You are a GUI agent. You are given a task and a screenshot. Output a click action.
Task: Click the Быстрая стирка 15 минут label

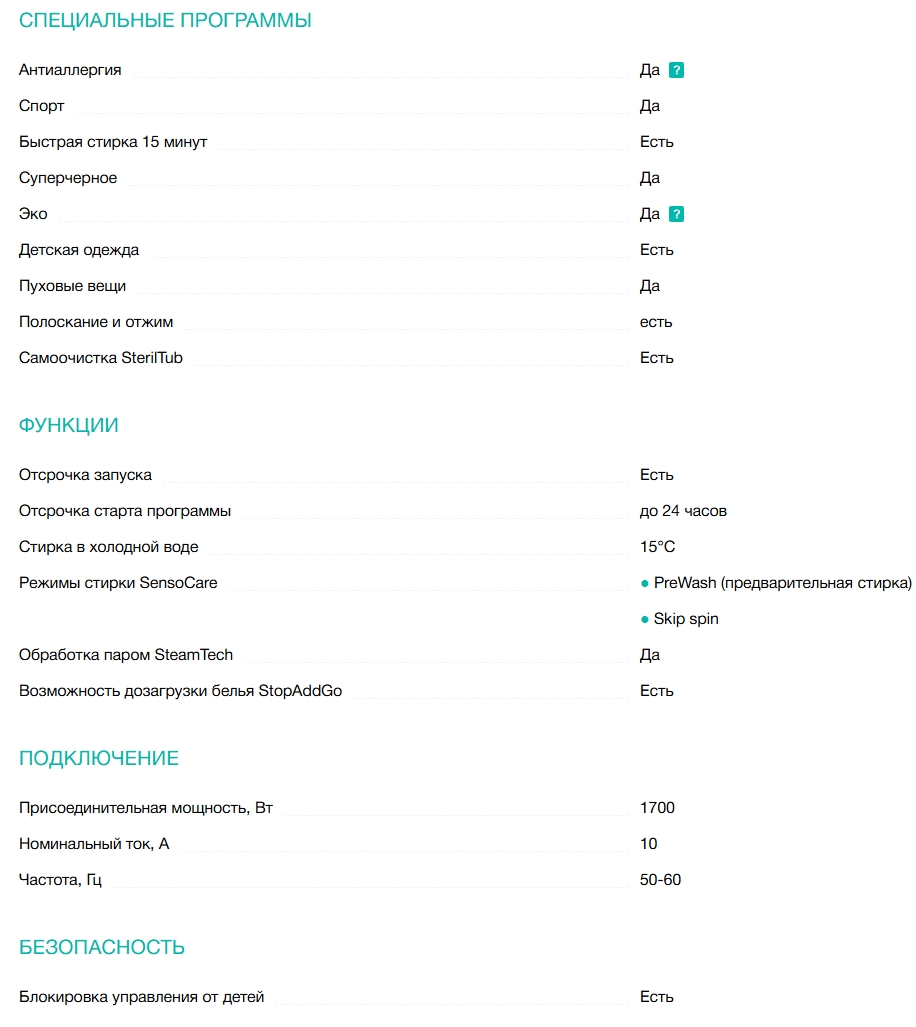(x=113, y=142)
